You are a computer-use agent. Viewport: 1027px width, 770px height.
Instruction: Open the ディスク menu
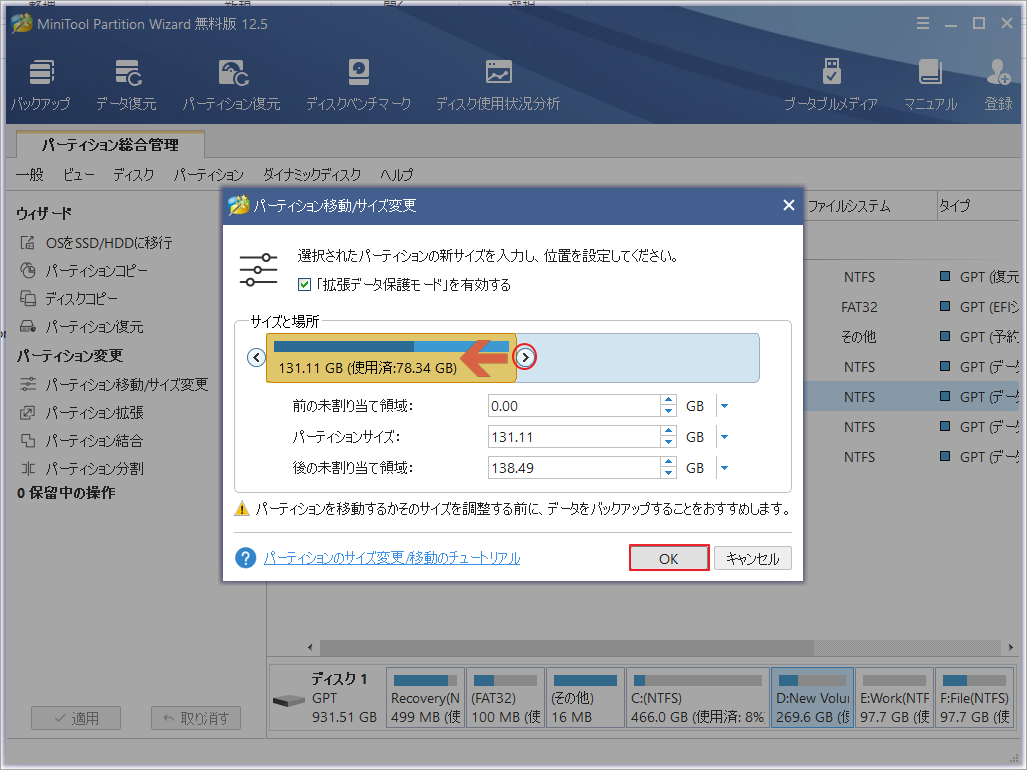134,175
